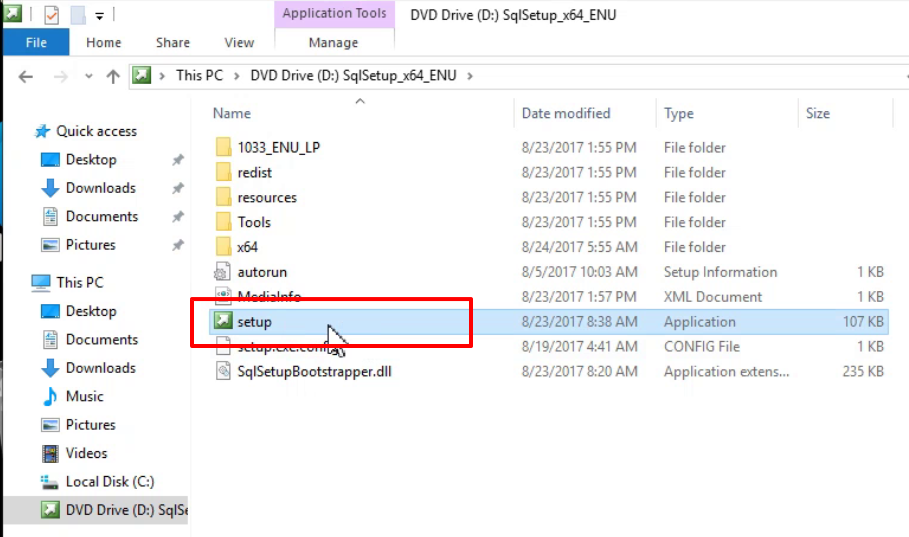Viewport: 909px width, 537px height.
Task: Select the Tools folder
Action: (x=254, y=222)
